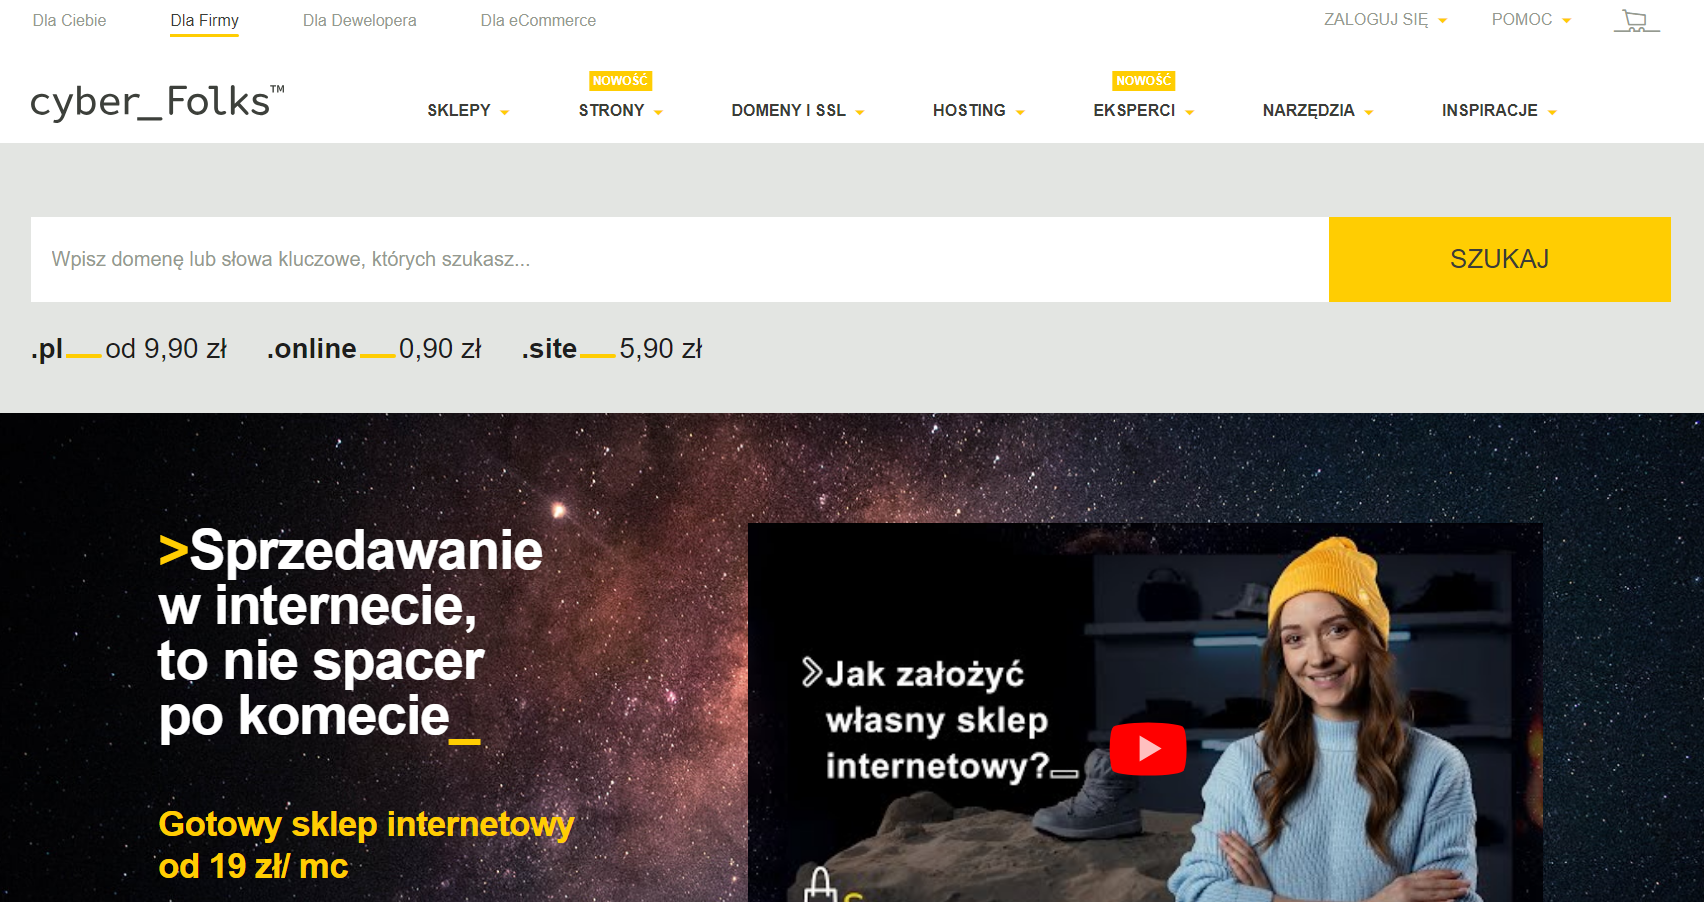The width and height of the screenshot is (1704, 902).
Task: Open the Sklepy menu
Action: 468,110
